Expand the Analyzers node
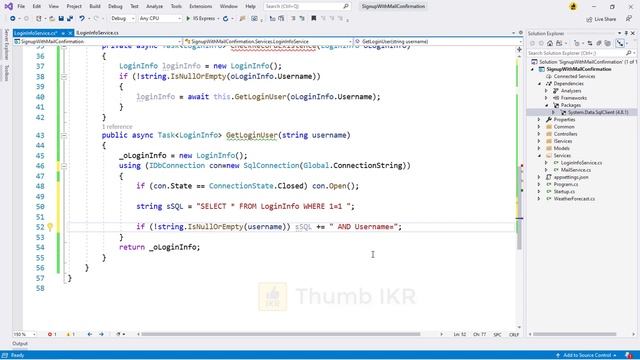This screenshot has height=360, width=640. (x=547, y=91)
